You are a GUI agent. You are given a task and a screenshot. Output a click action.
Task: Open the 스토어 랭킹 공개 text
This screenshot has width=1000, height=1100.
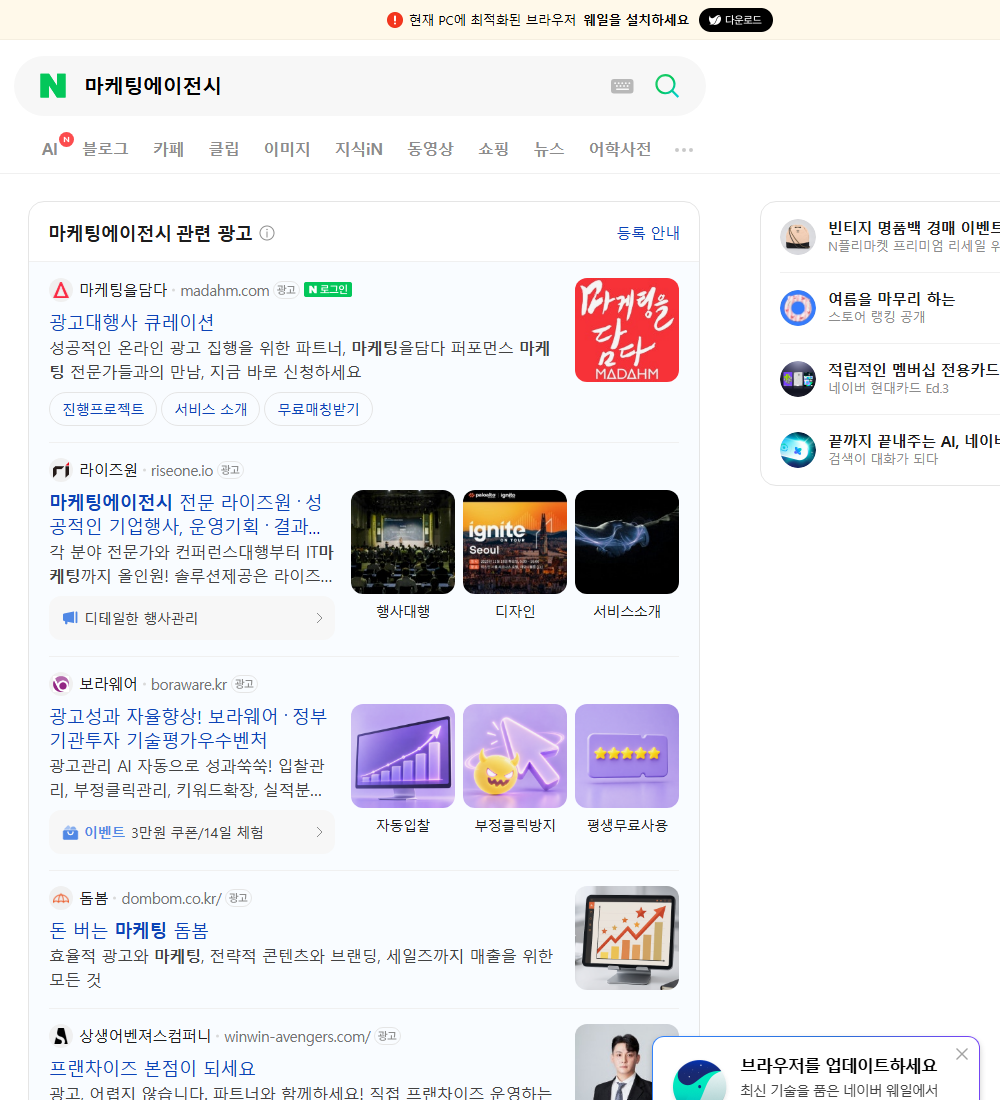(x=876, y=316)
